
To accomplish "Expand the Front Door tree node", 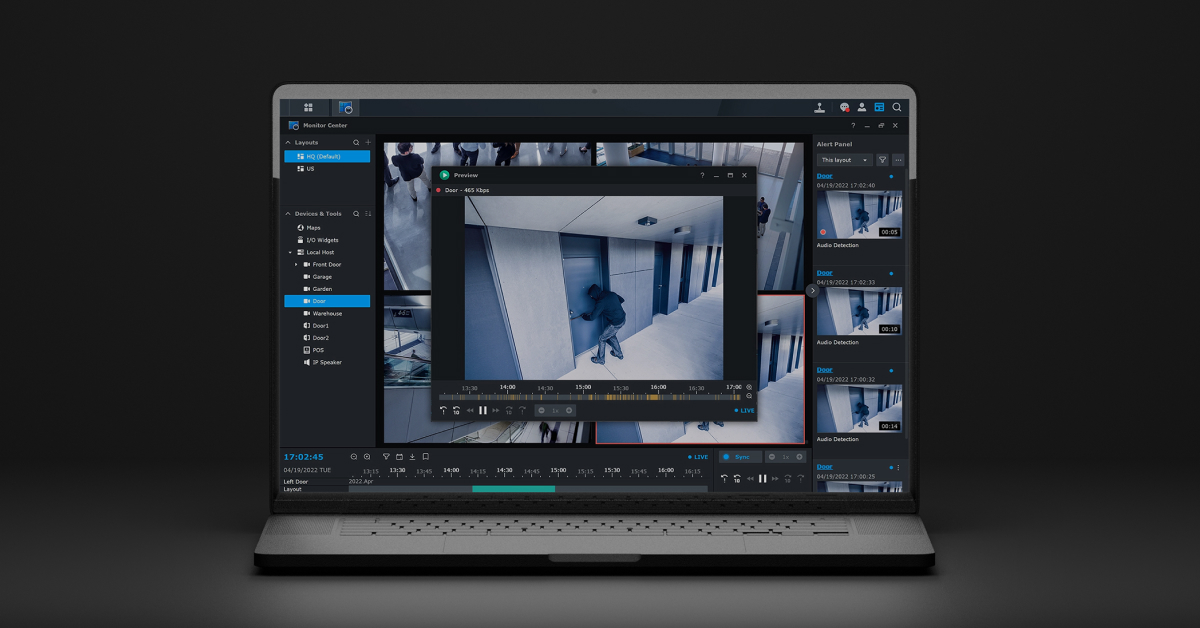I will tap(296, 265).
